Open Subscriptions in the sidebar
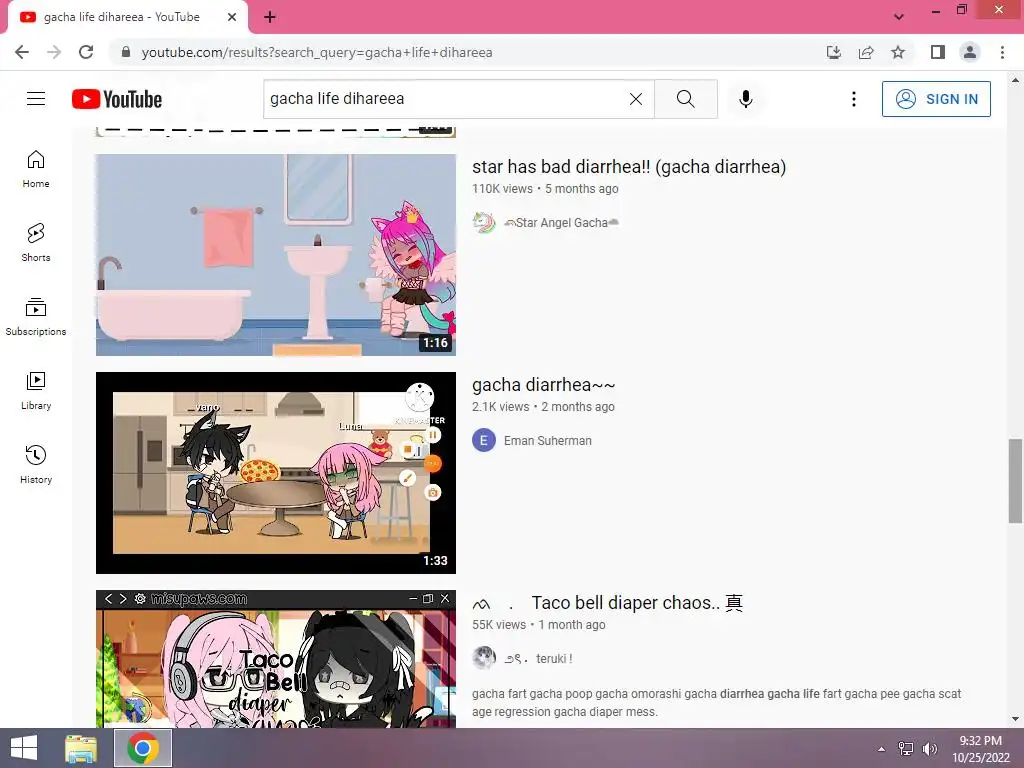 coord(36,317)
